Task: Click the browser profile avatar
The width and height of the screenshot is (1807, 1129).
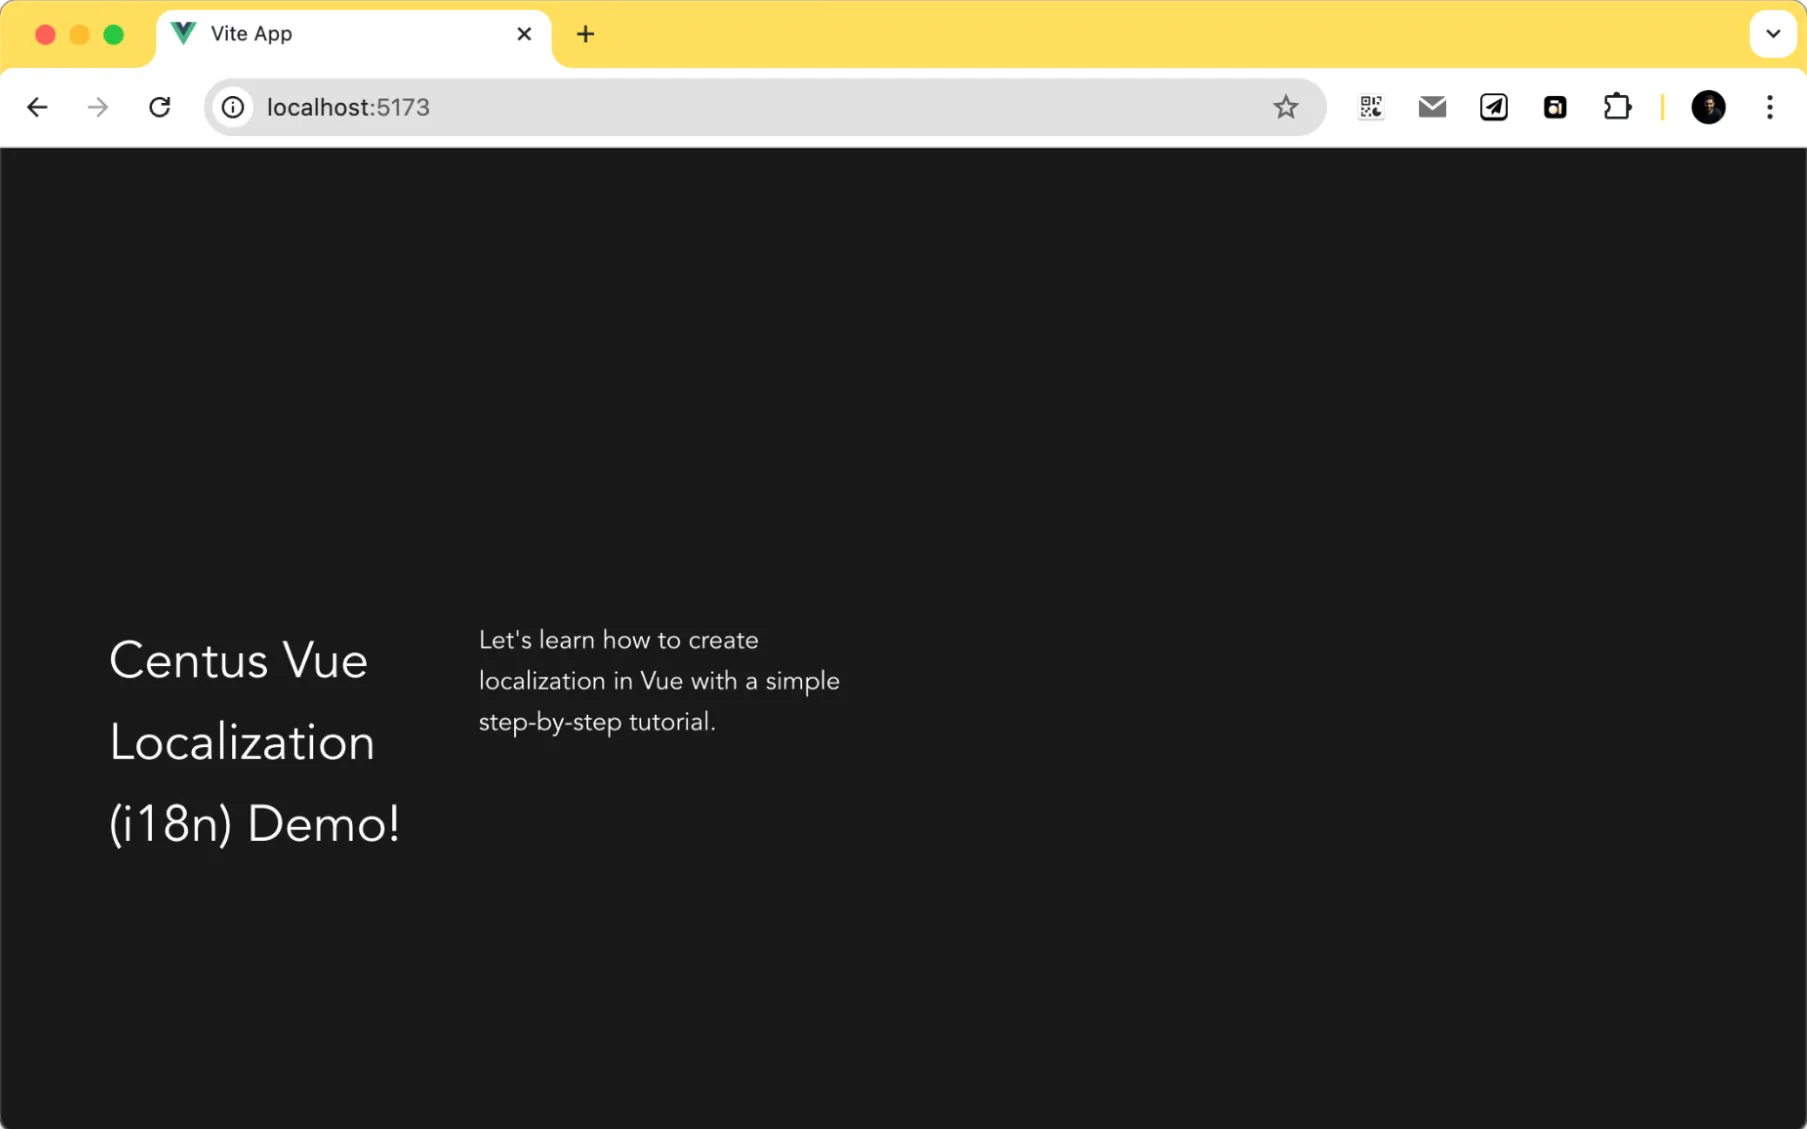Action: 1708,107
